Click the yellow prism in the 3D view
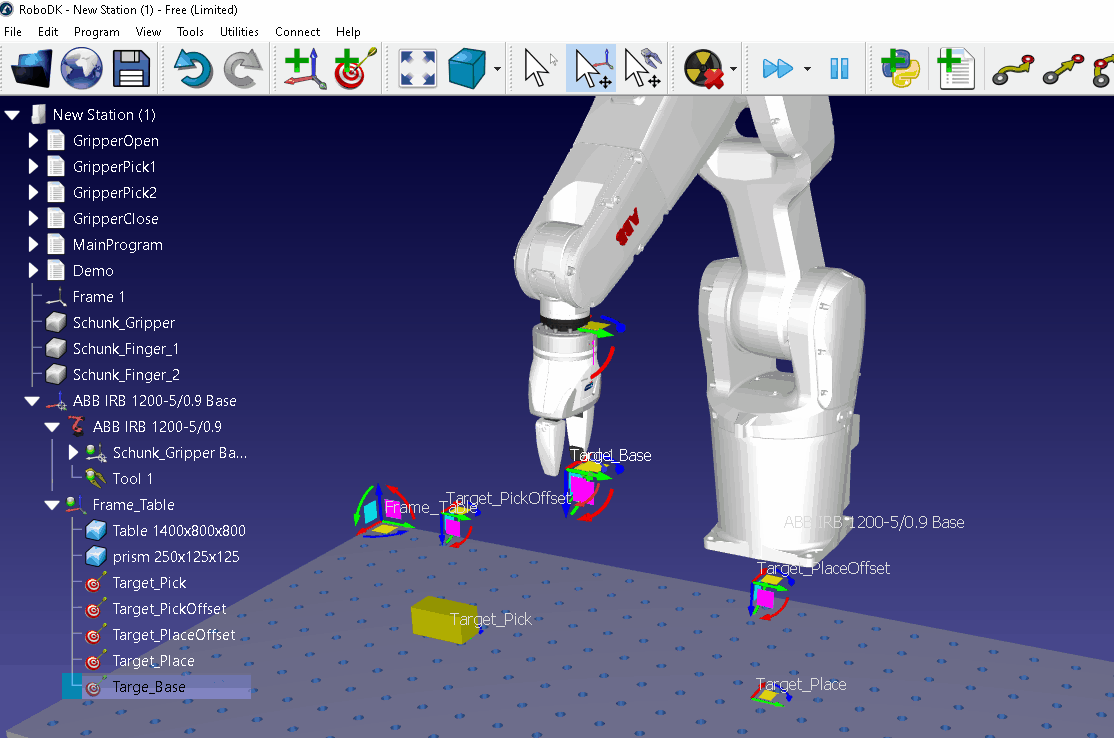This screenshot has width=1114, height=738. pyautogui.click(x=443, y=620)
